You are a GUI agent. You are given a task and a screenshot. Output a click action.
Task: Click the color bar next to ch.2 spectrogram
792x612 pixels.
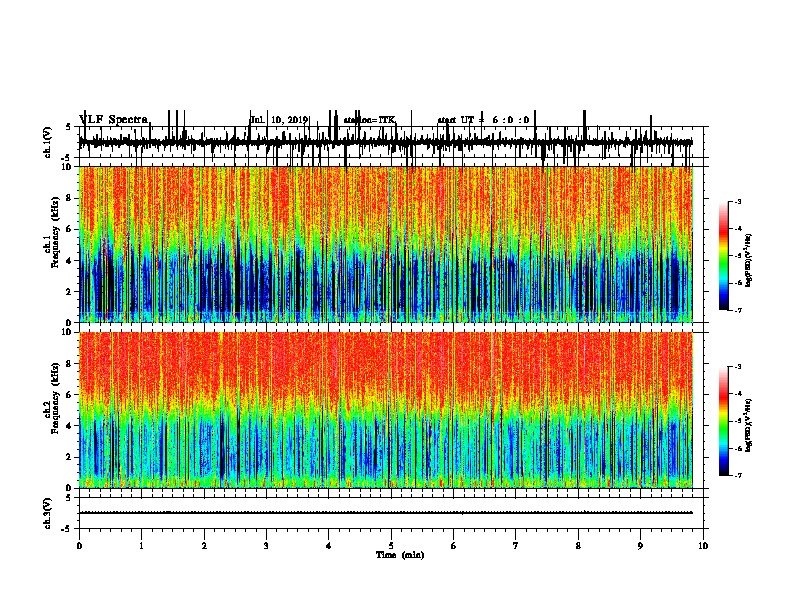coord(724,421)
